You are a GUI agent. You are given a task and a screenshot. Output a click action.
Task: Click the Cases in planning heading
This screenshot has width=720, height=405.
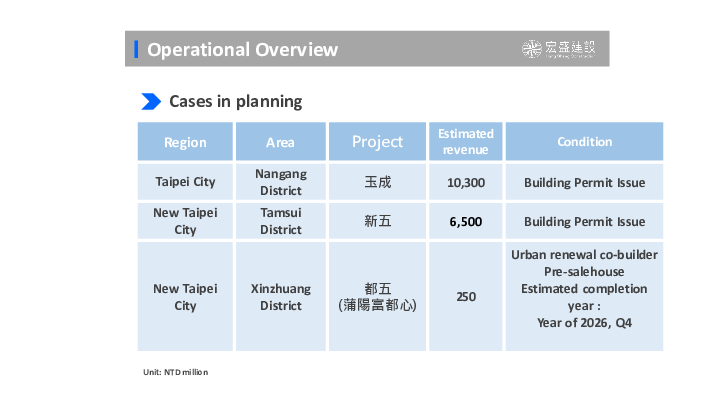(235, 101)
